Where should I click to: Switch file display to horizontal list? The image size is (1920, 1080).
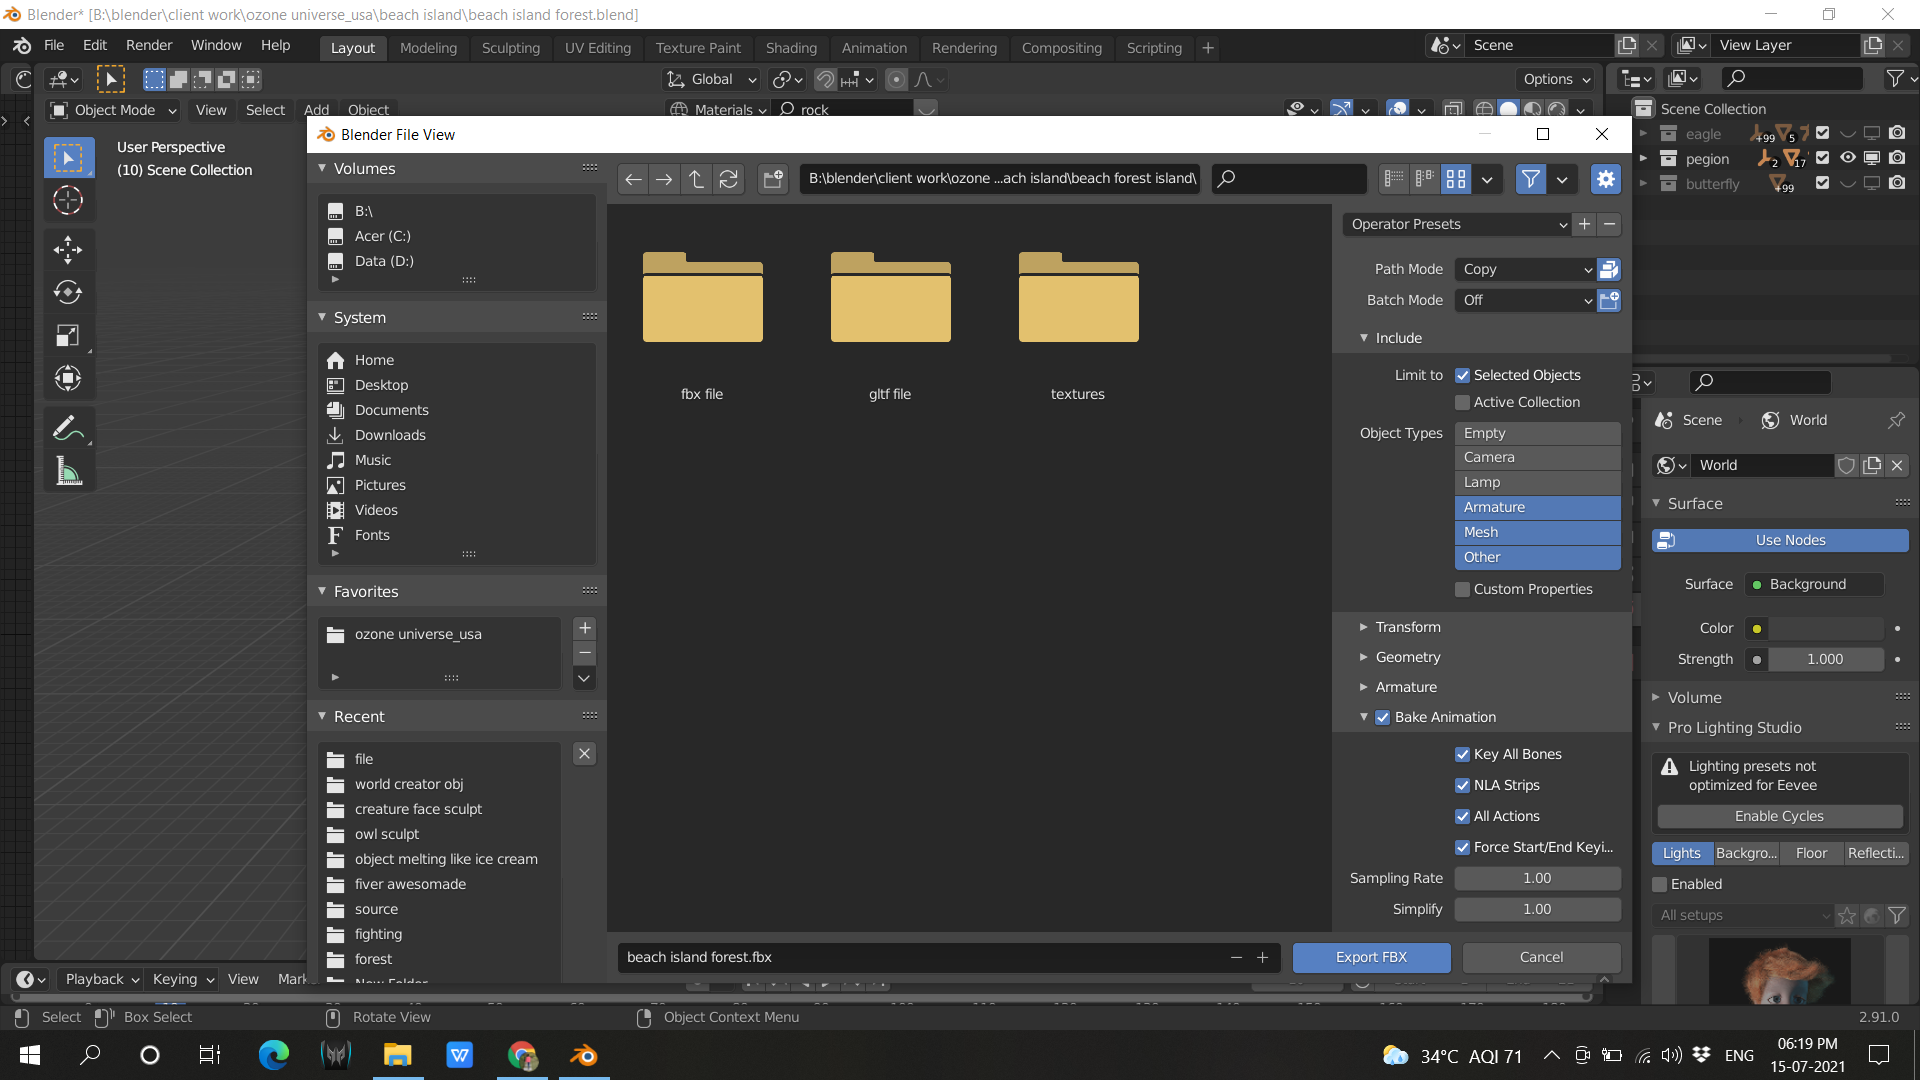pos(1425,179)
